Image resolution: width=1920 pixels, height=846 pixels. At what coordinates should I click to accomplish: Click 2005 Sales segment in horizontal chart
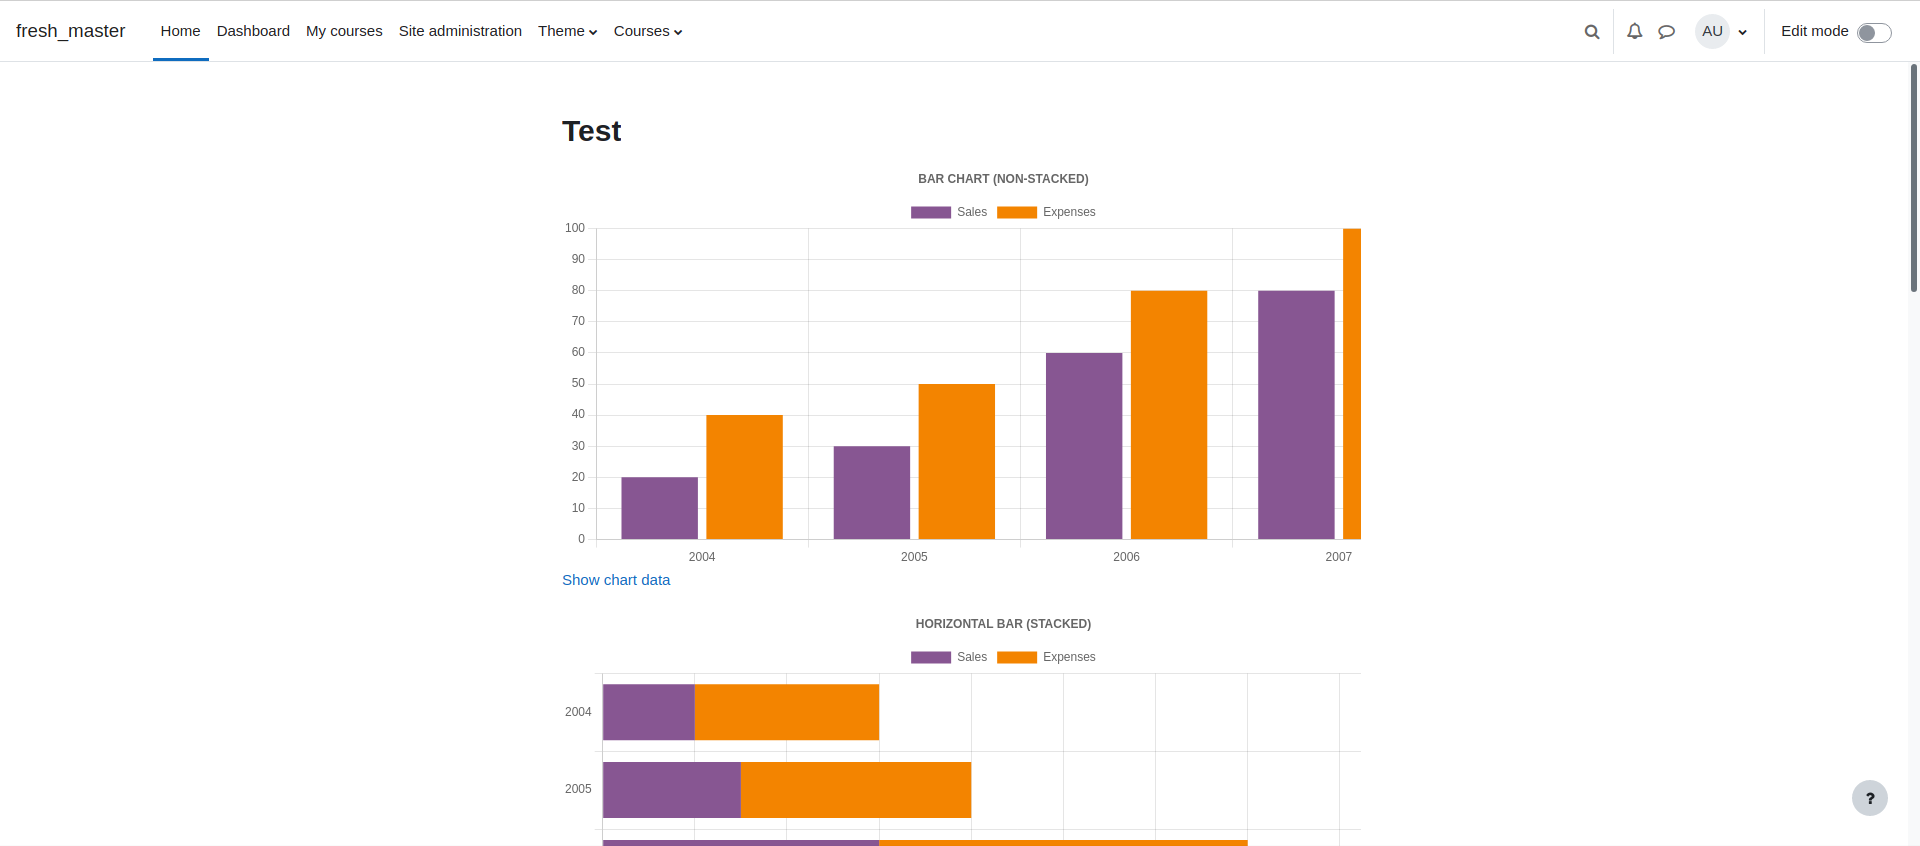tap(672, 790)
